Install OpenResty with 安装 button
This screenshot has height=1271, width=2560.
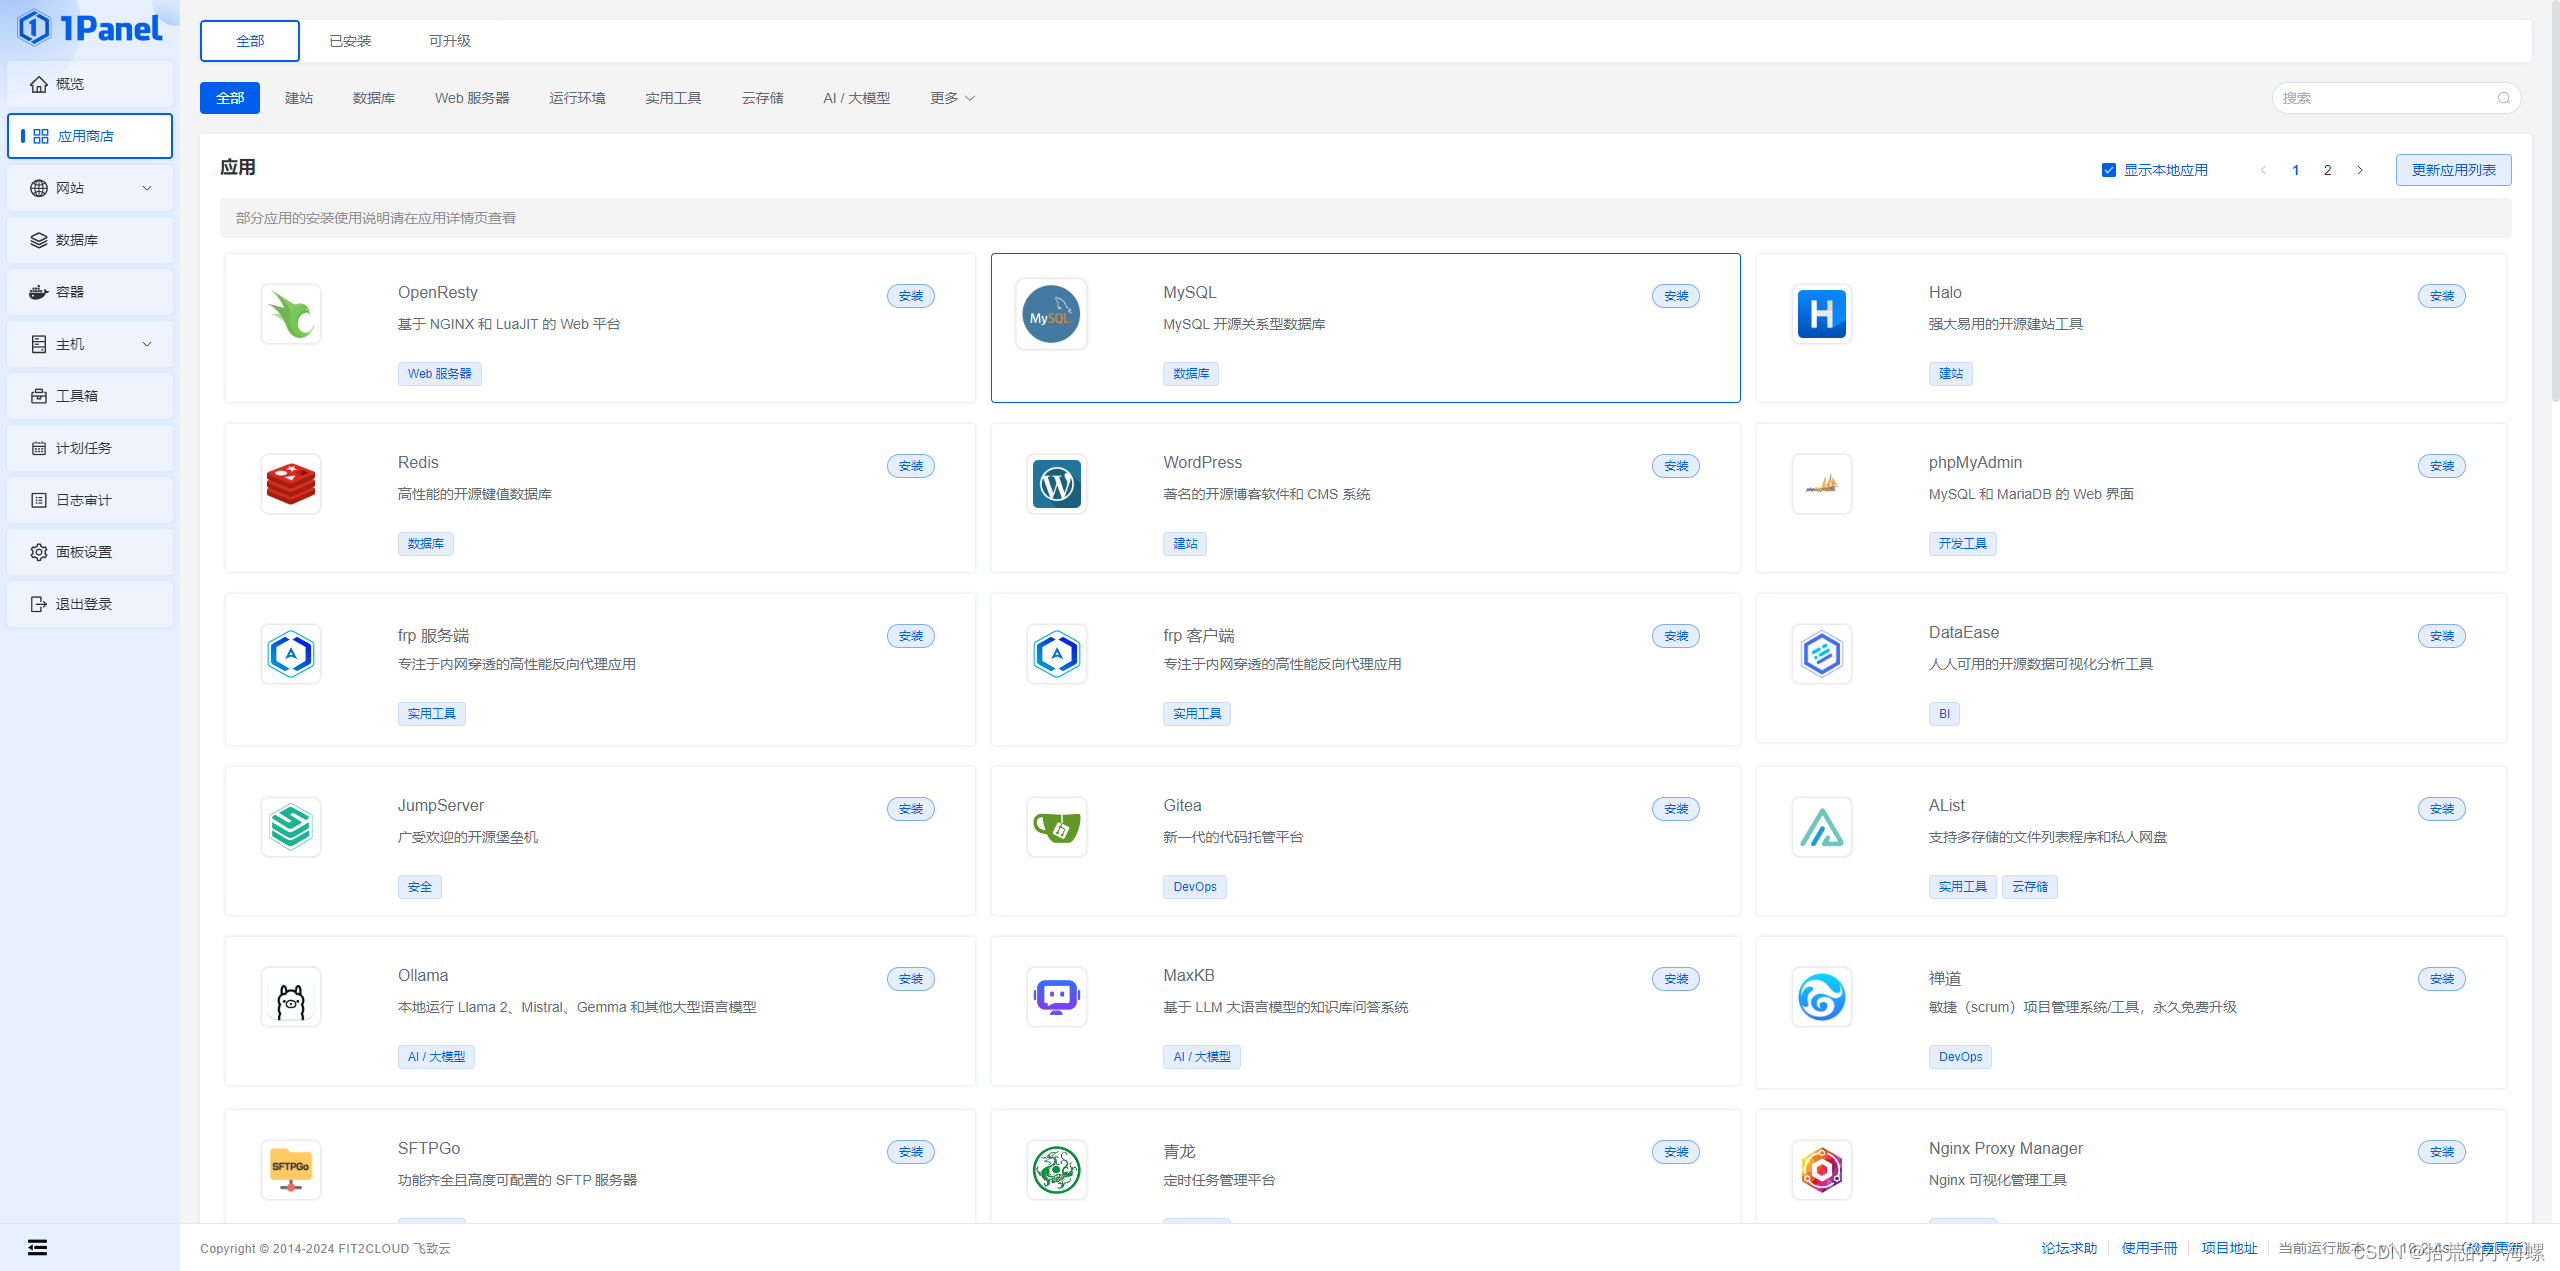tap(911, 296)
